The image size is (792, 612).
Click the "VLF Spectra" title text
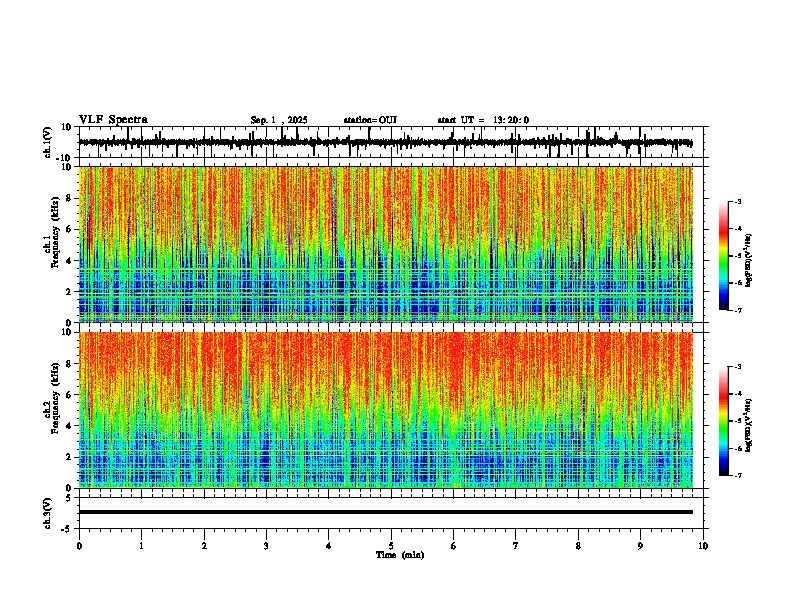point(113,120)
